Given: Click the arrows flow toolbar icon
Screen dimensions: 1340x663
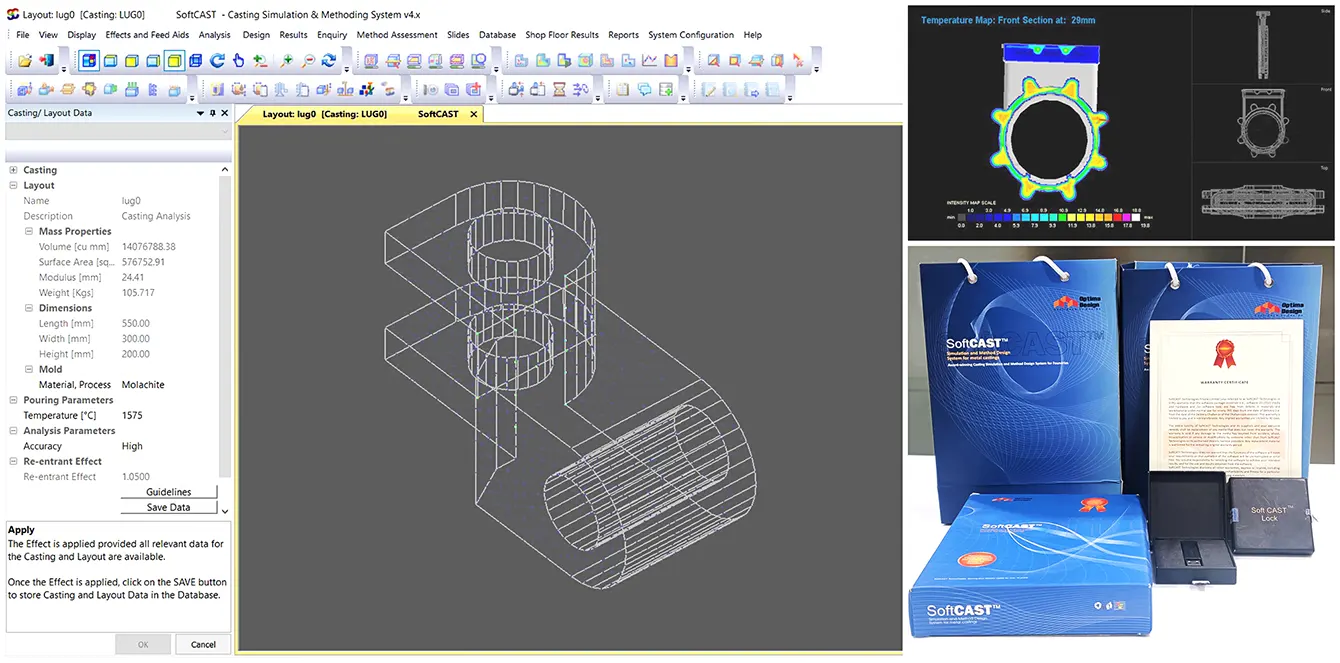Looking at the screenshot, I should pos(581,89).
